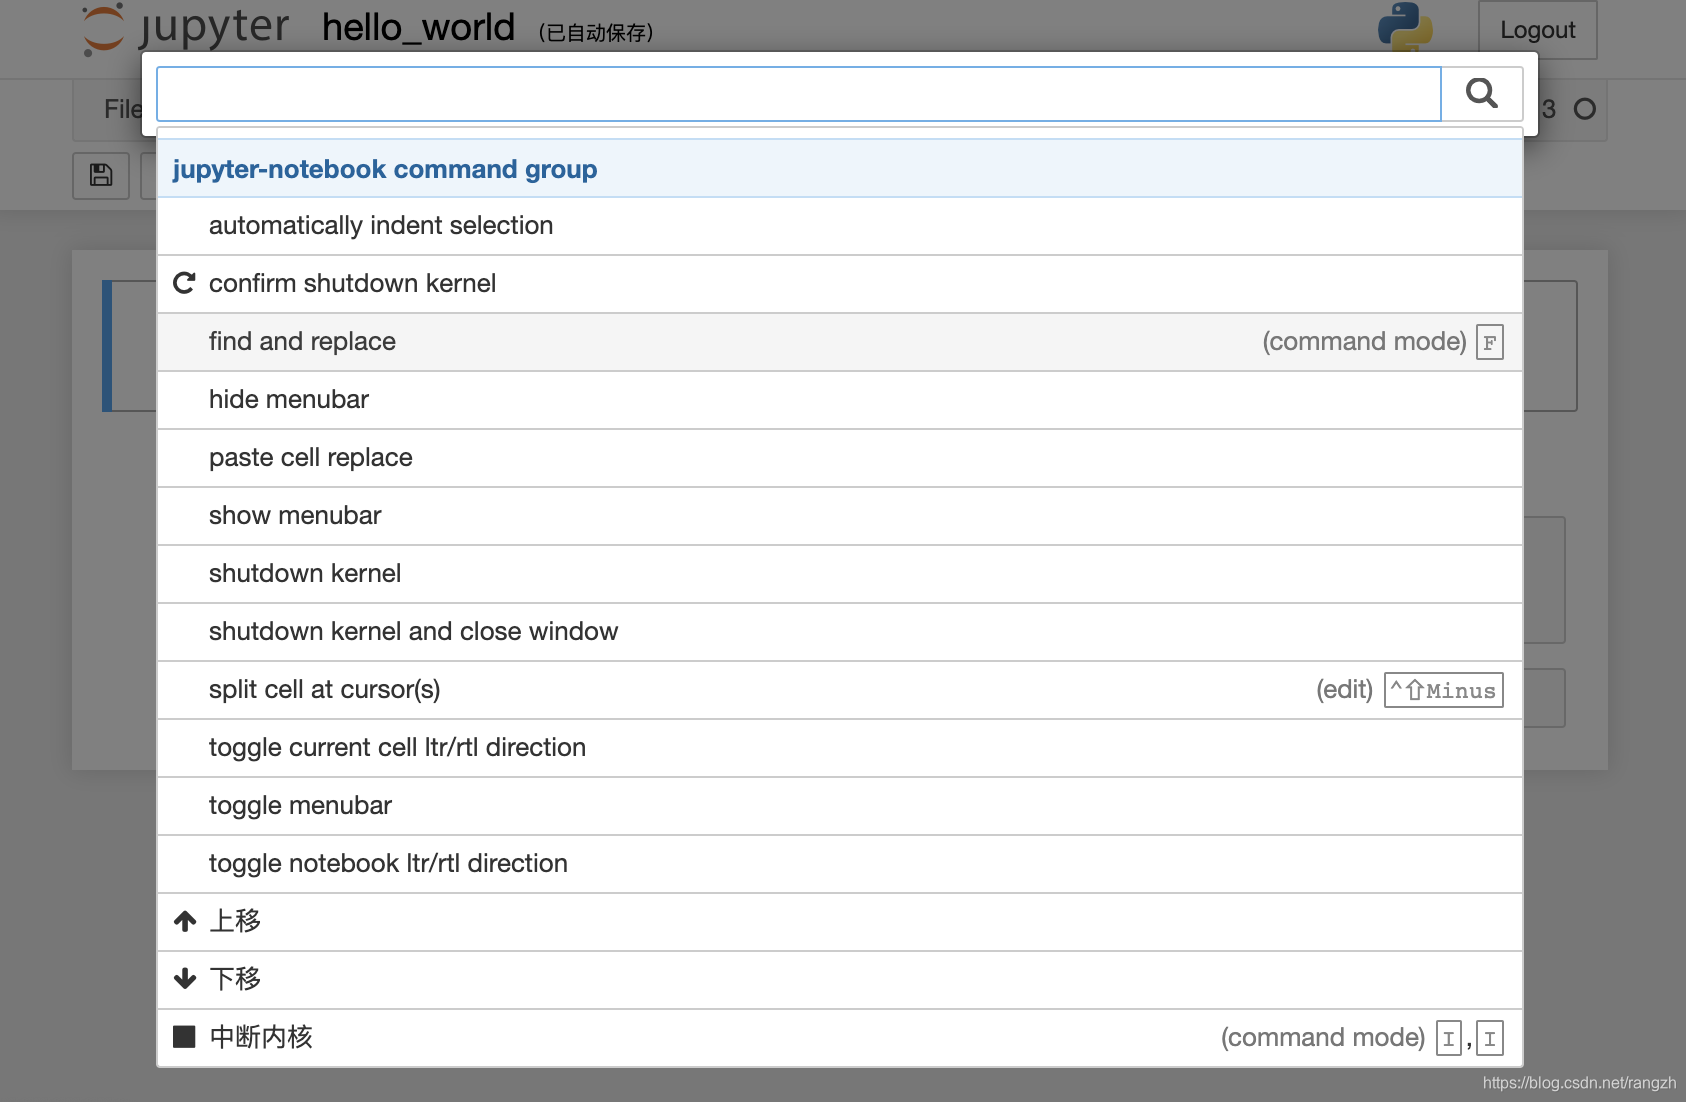
Task: Click the I,I shortcut badge
Action: coord(1470,1038)
